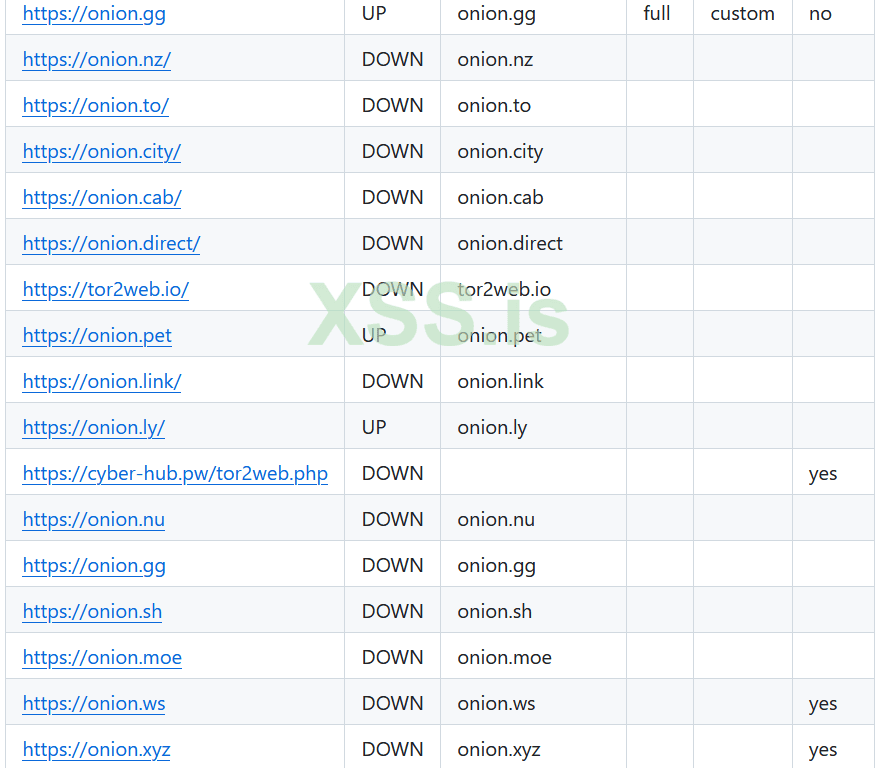Open the https://tor2web.io/ link
Image resolution: width=876 pixels, height=768 pixels.
click(x=106, y=289)
